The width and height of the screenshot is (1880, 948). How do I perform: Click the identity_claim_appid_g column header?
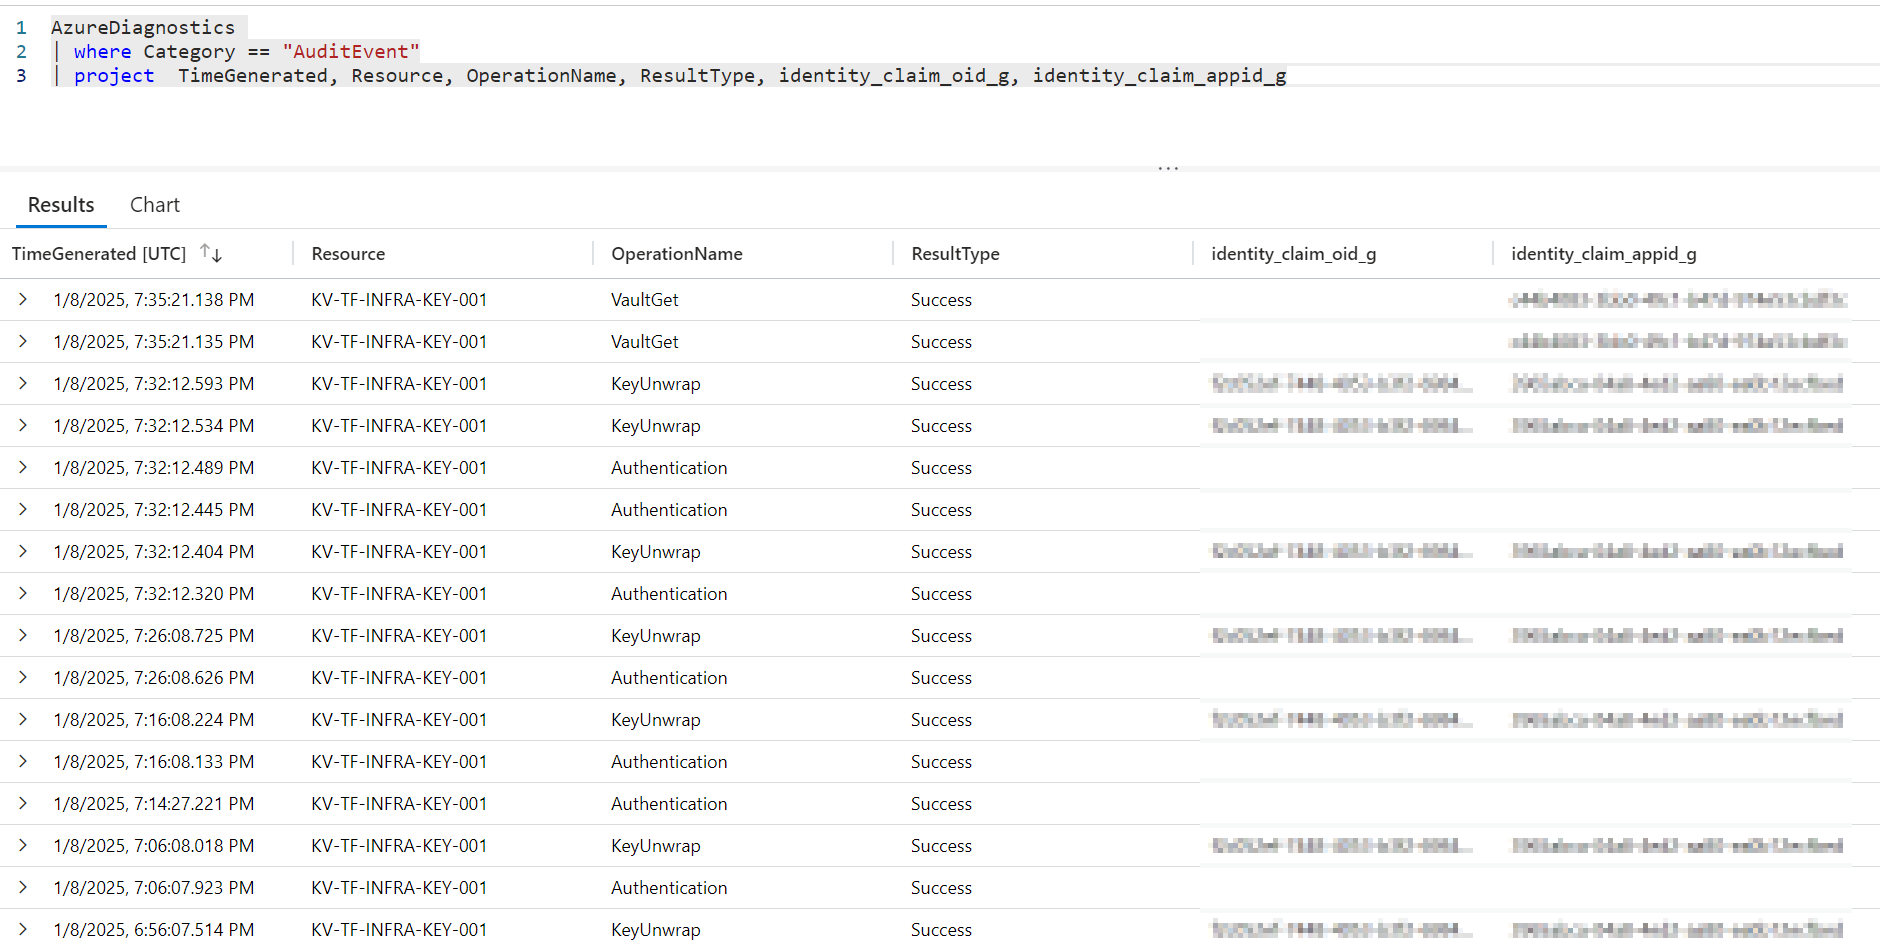coord(1603,254)
